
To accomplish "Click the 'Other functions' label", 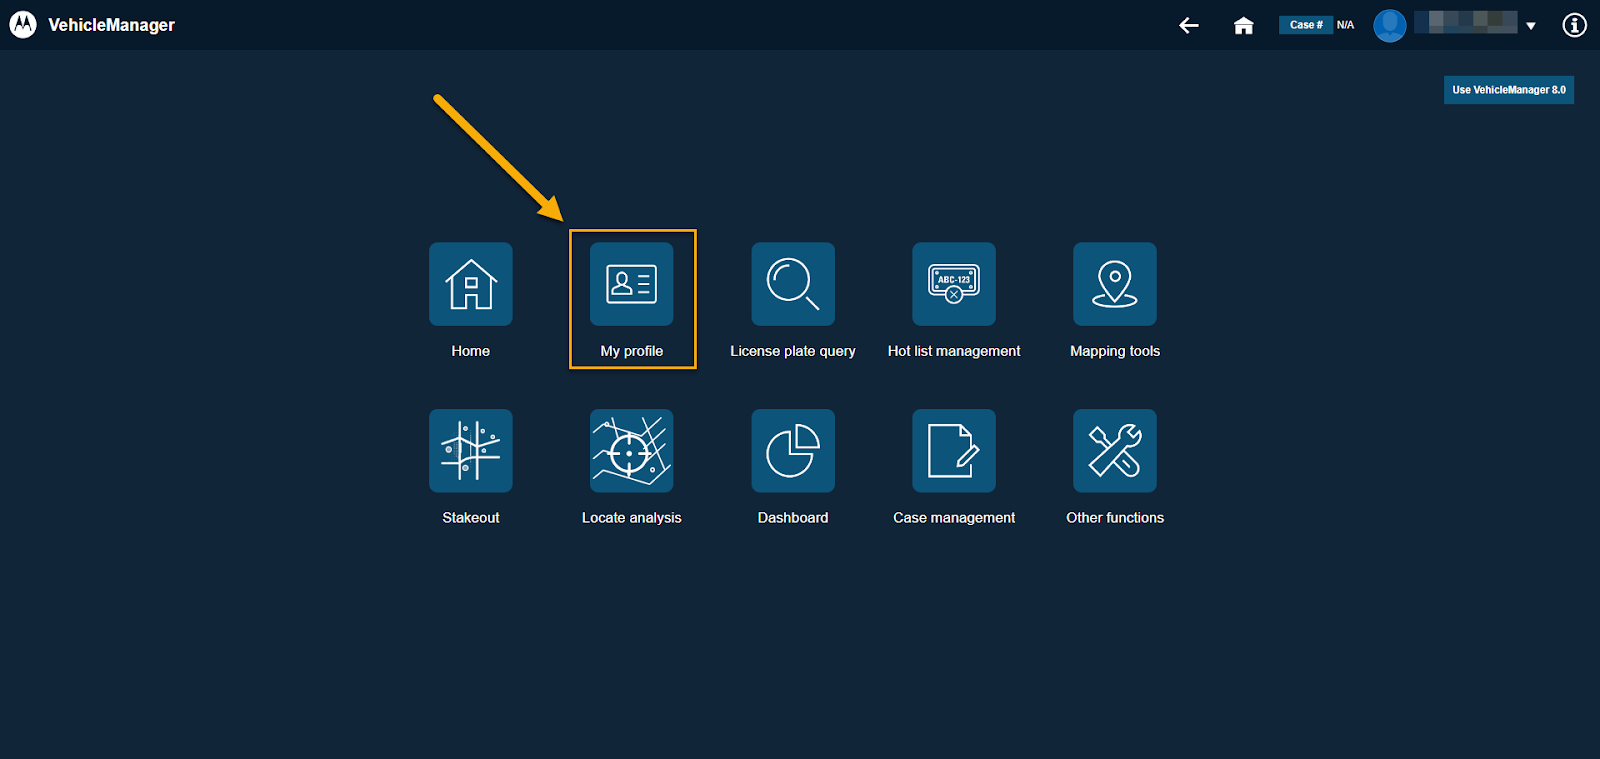I will [x=1115, y=518].
